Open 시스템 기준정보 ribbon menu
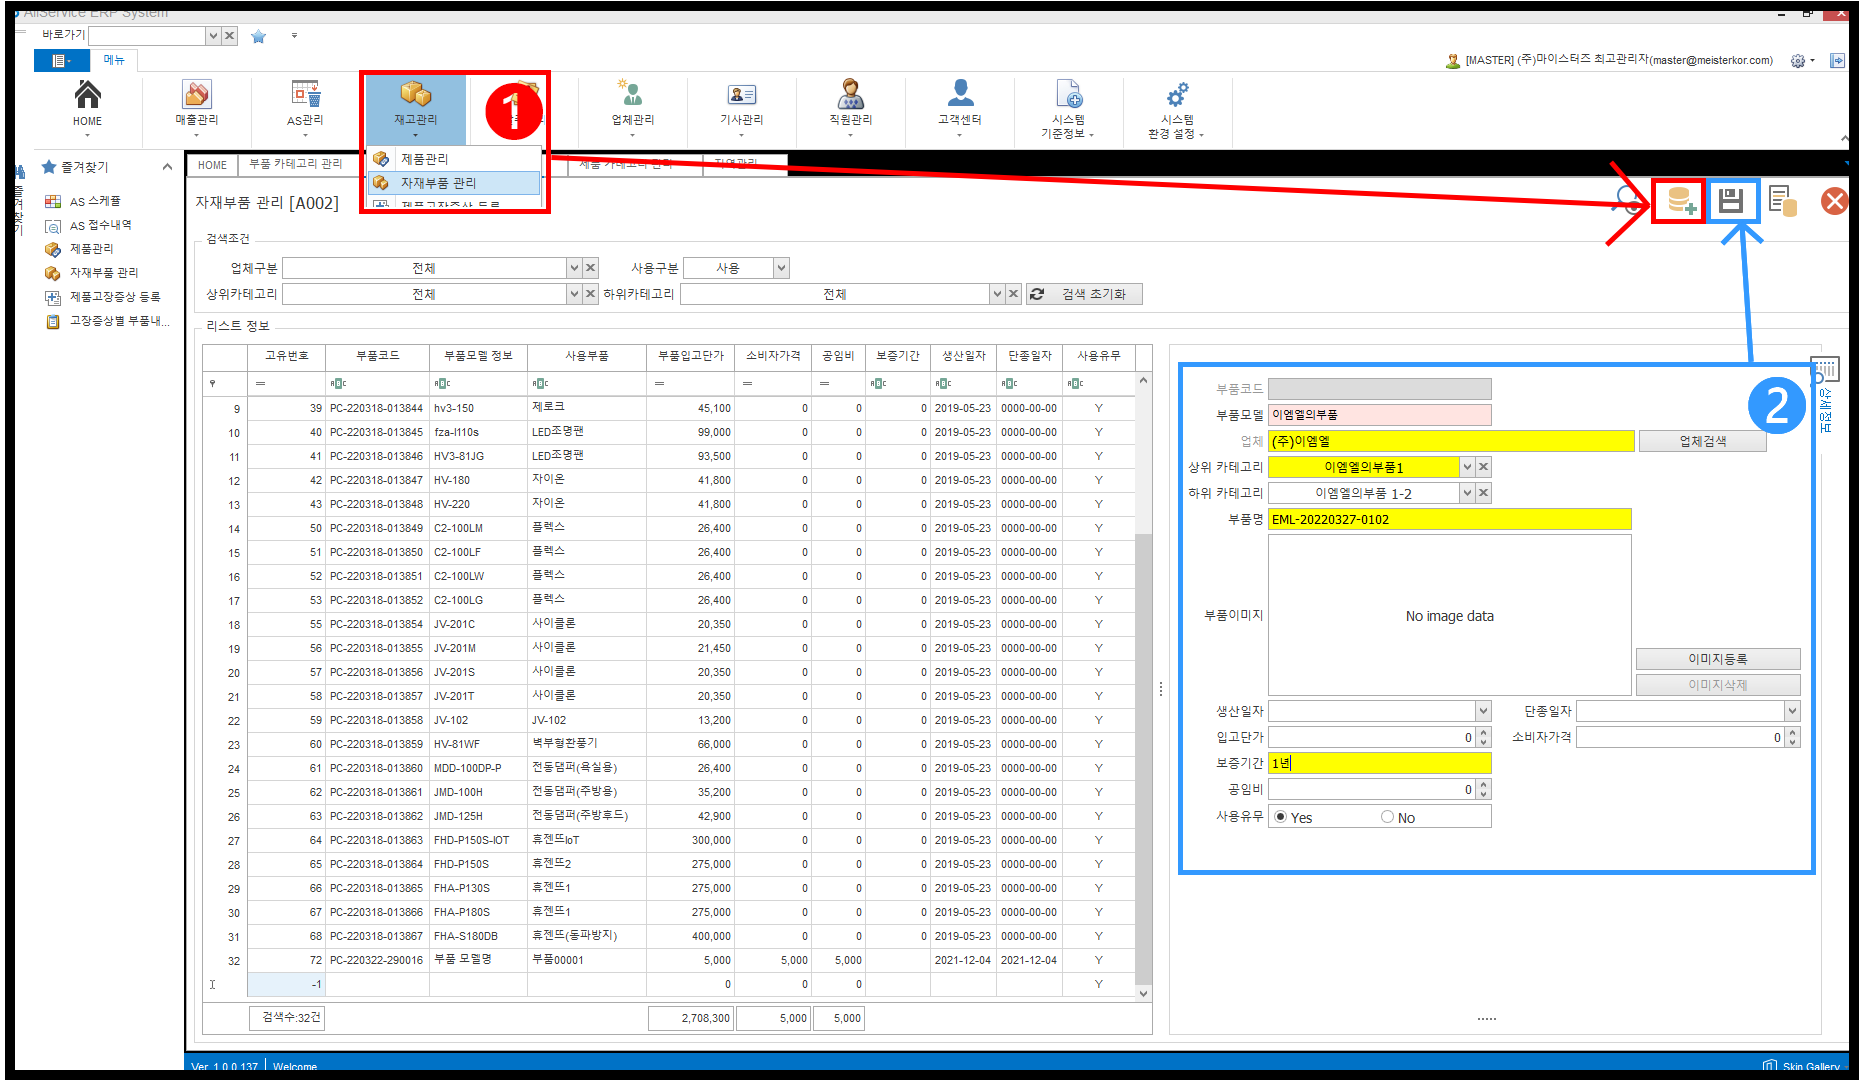 tap(1068, 108)
